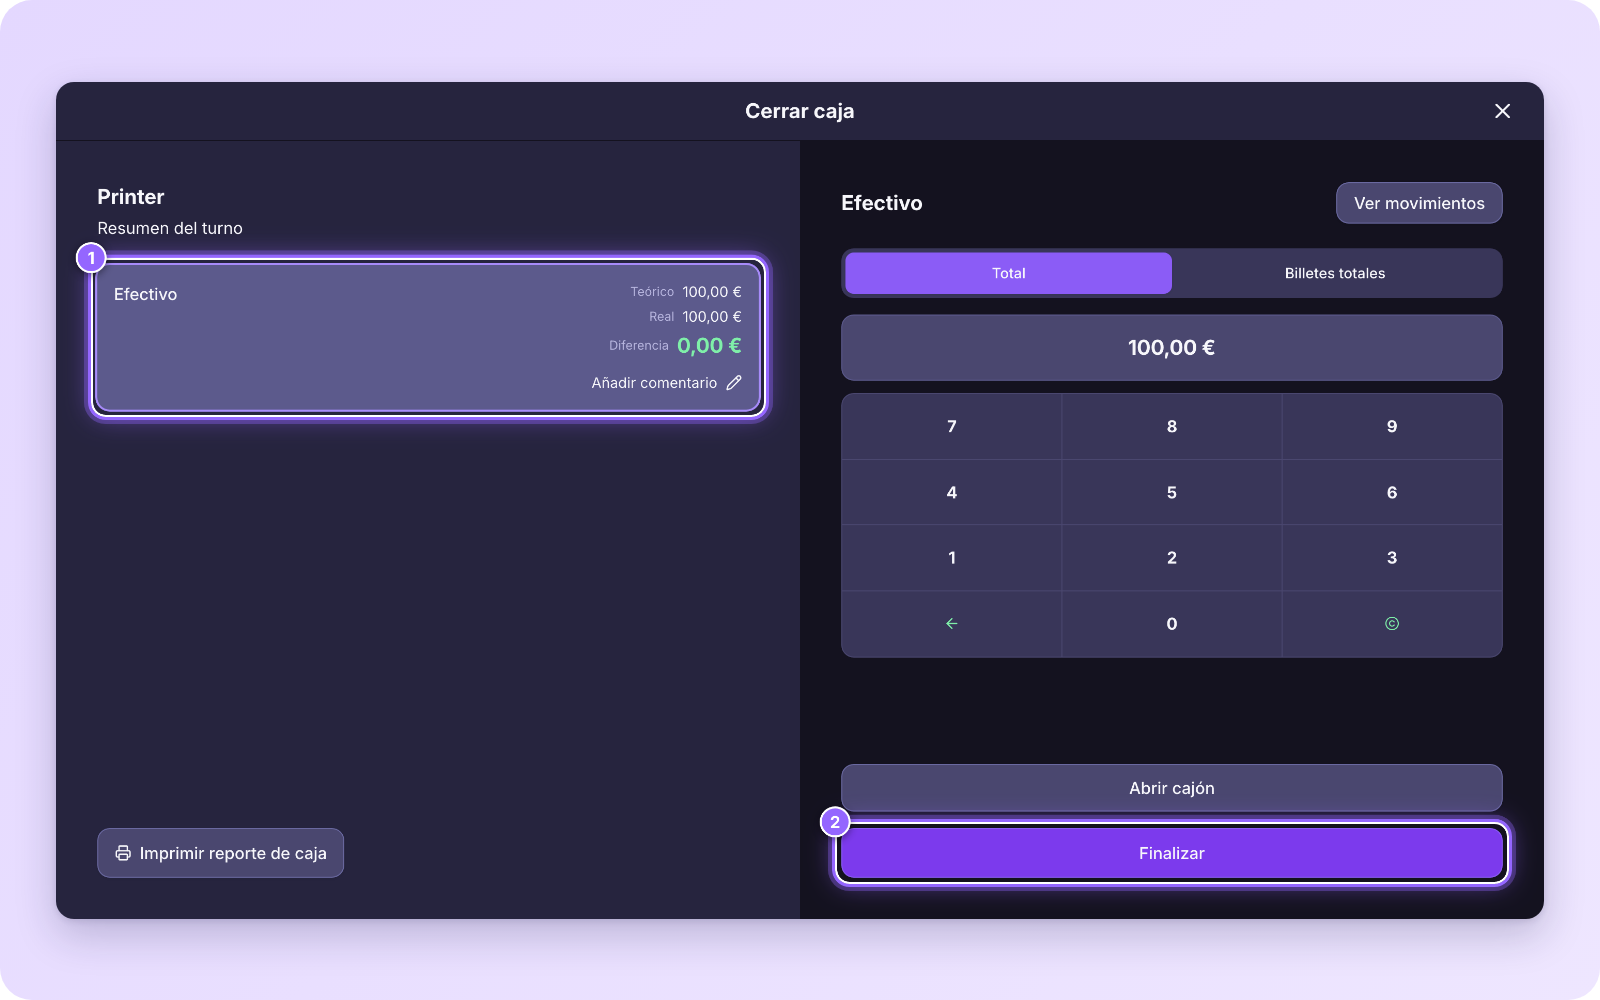
Task: Tap keypad number 7
Action: coord(952,427)
